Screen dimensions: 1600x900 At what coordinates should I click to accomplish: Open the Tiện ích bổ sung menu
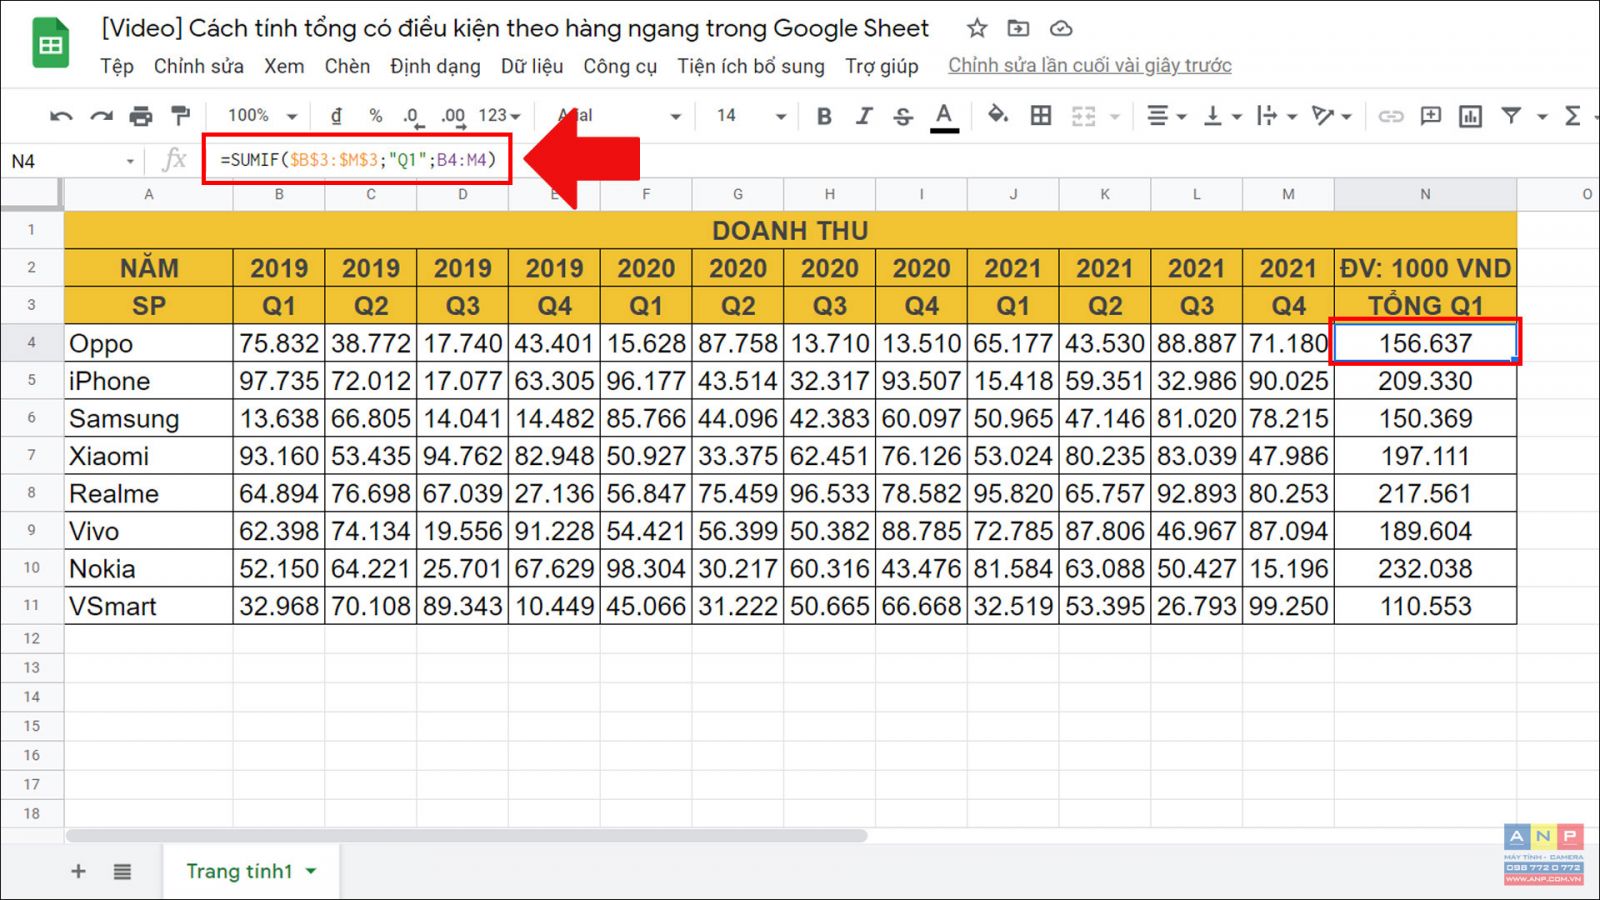click(751, 66)
